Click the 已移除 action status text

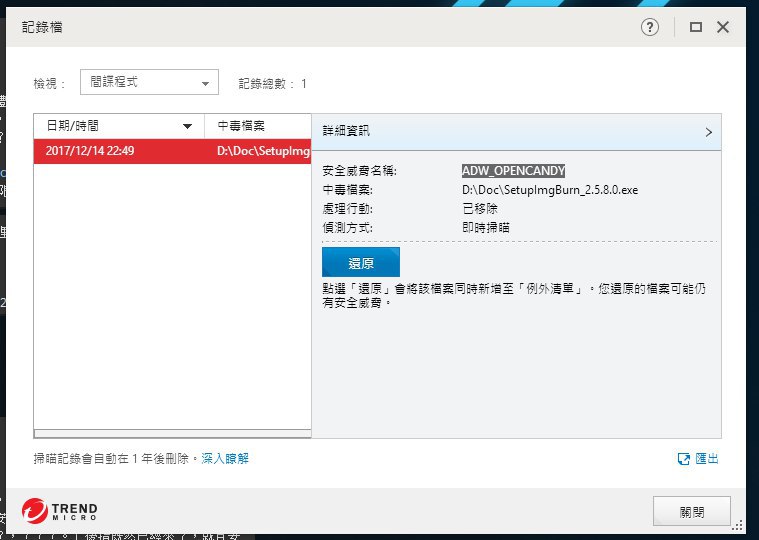pyautogui.click(x=479, y=209)
